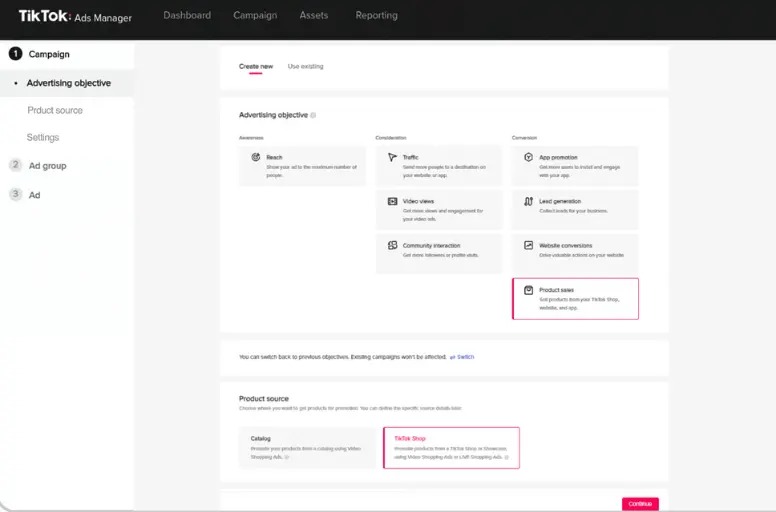
Task: Open the Dashboard menu
Action: pos(187,15)
